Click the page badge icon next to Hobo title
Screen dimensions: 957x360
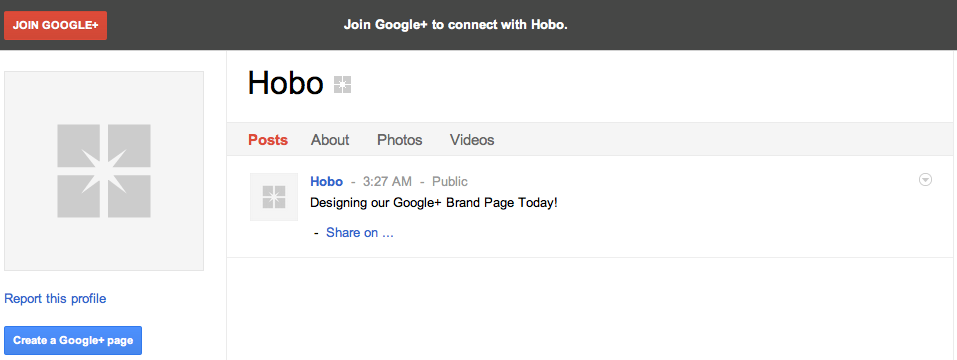(x=342, y=85)
